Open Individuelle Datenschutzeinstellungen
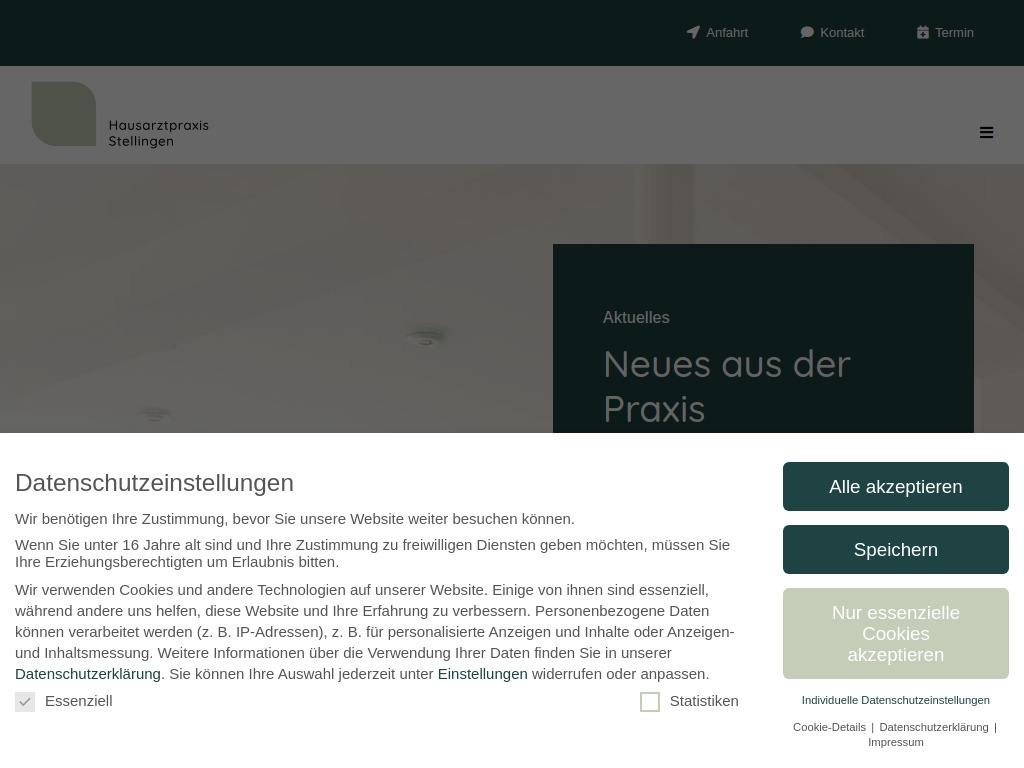The image size is (1024, 768). 896,700
